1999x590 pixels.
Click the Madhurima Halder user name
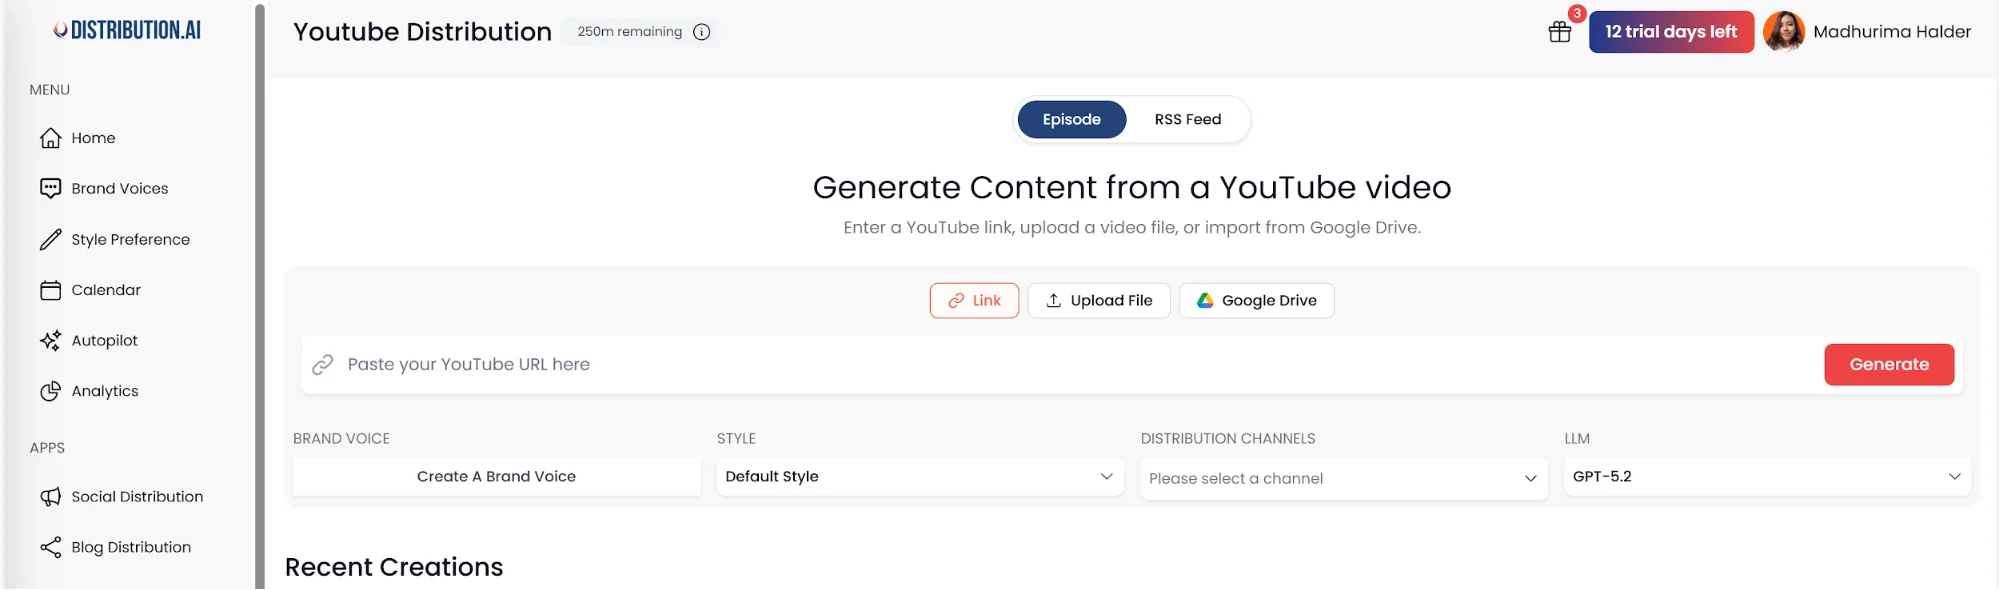[1892, 32]
